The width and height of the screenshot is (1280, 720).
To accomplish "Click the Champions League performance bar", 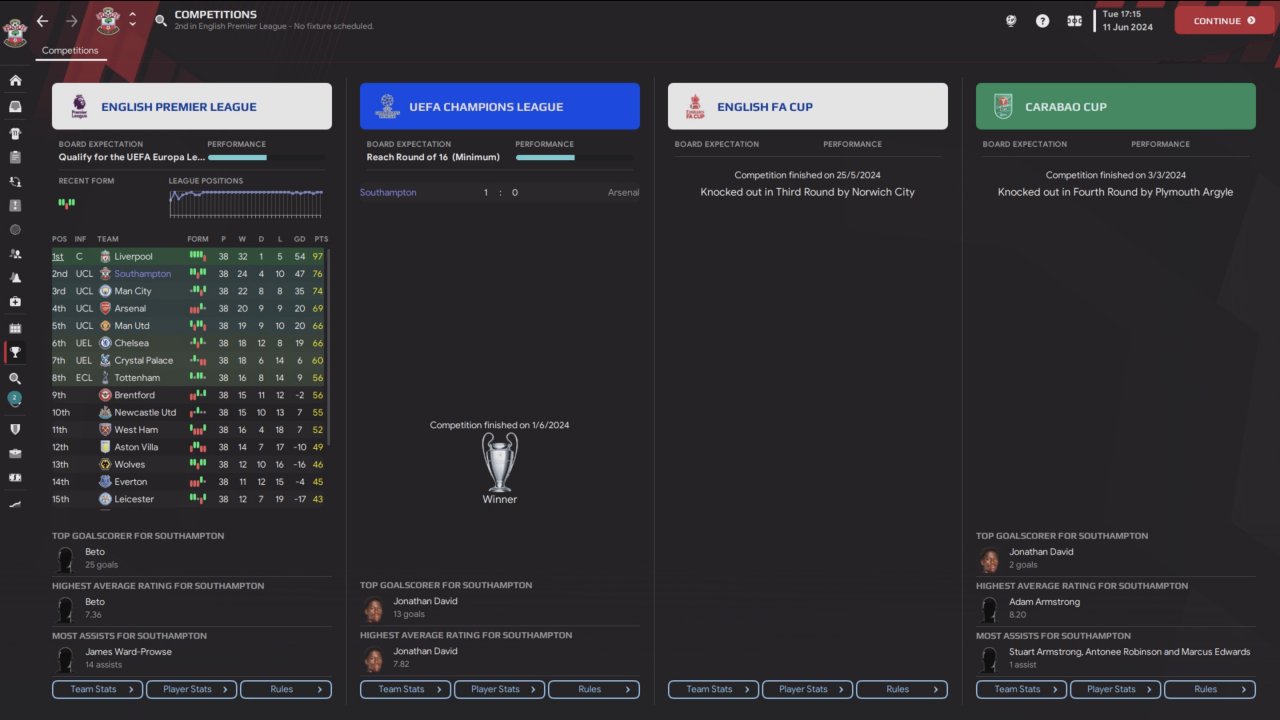I will click(x=574, y=157).
